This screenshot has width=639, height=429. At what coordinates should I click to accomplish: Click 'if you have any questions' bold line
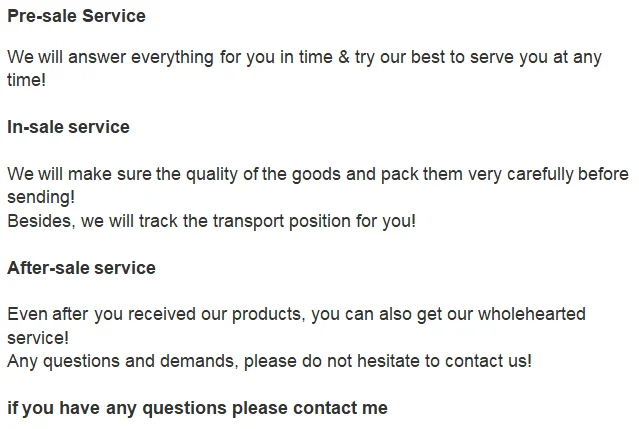coord(197,408)
